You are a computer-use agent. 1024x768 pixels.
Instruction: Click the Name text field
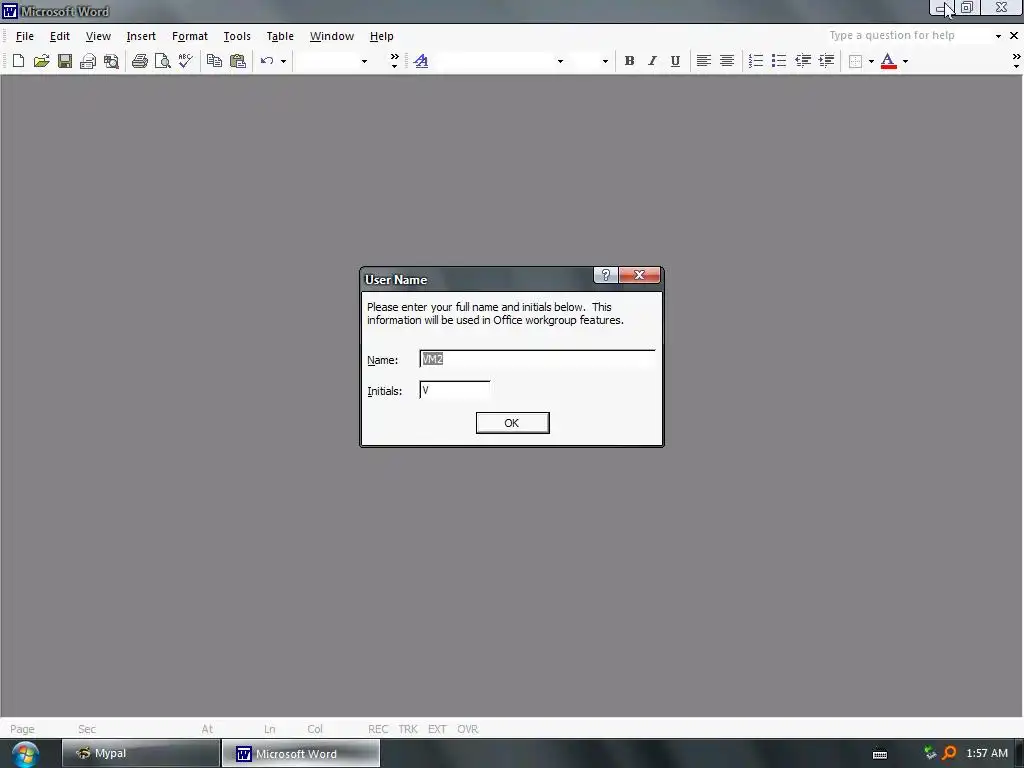[537, 359]
